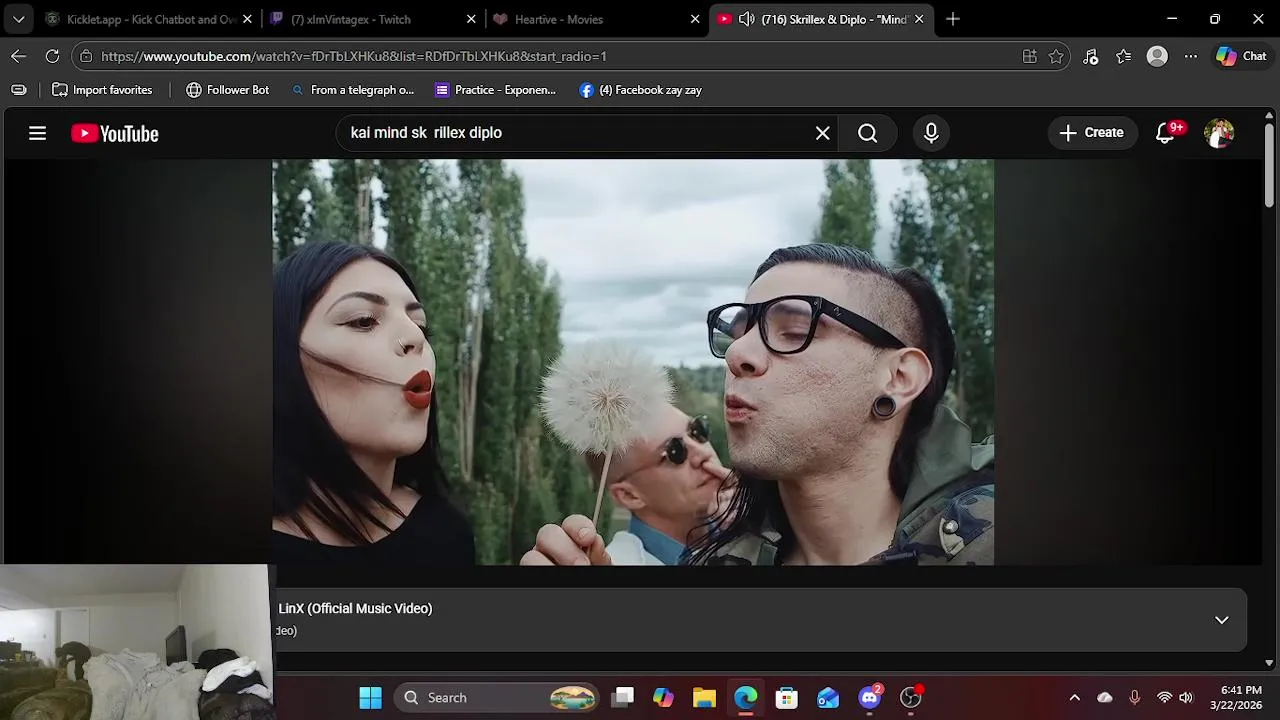Add this page to favorites star
This screenshot has height=720, width=1280.
1056,56
